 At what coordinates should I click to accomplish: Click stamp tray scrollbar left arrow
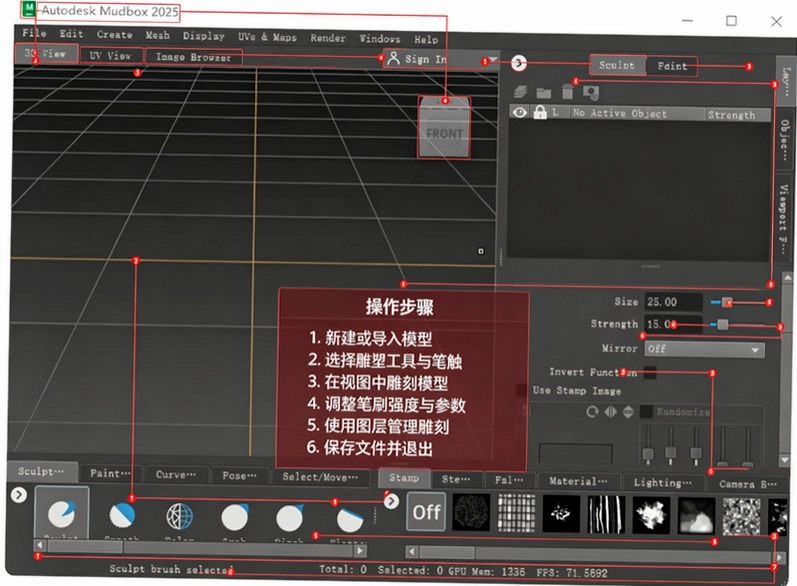click(x=412, y=551)
